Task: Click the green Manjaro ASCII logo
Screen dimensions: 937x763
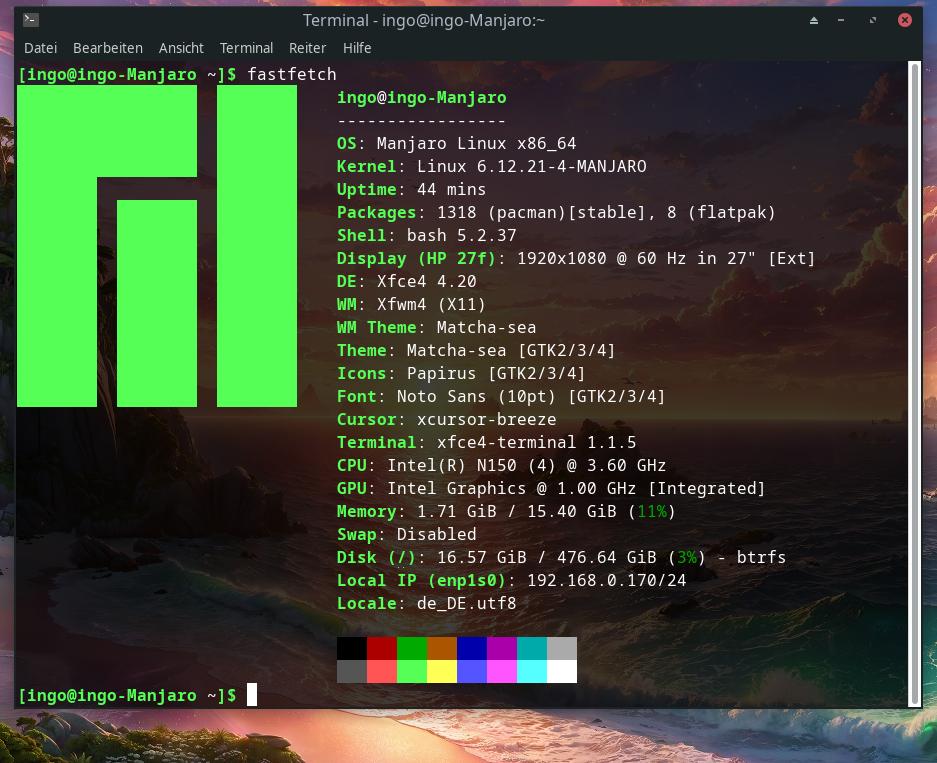Action: tap(157, 246)
